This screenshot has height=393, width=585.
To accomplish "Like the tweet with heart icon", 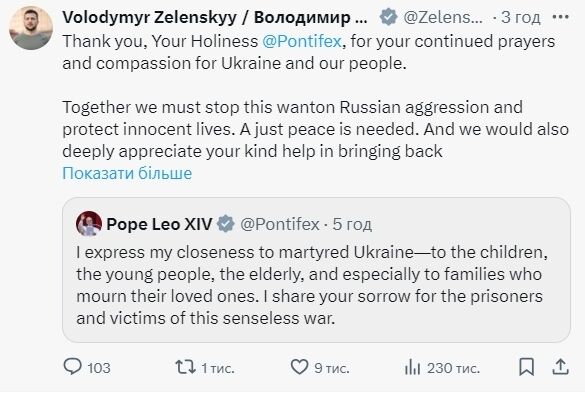I will [x=320, y=368].
